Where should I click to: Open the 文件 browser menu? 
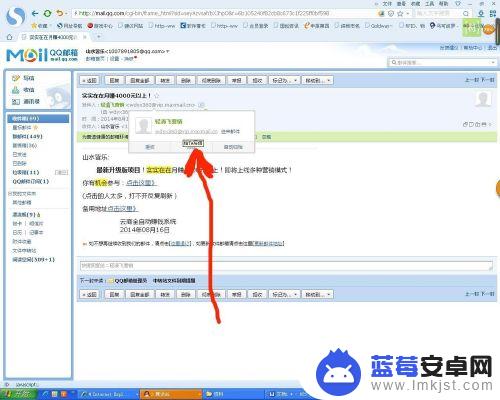click(x=387, y=4)
